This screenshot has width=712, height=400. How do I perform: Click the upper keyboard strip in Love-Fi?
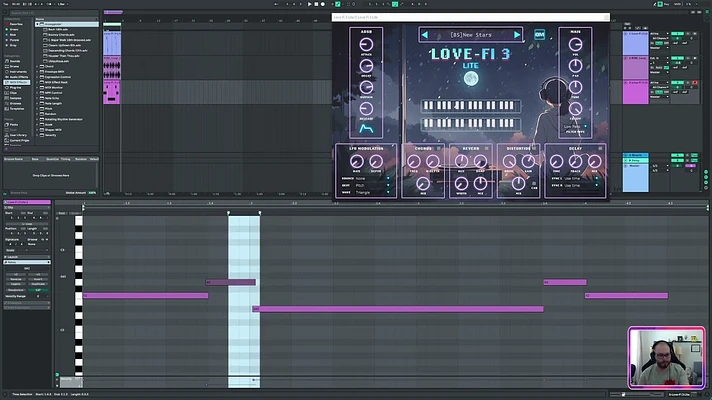470,106
